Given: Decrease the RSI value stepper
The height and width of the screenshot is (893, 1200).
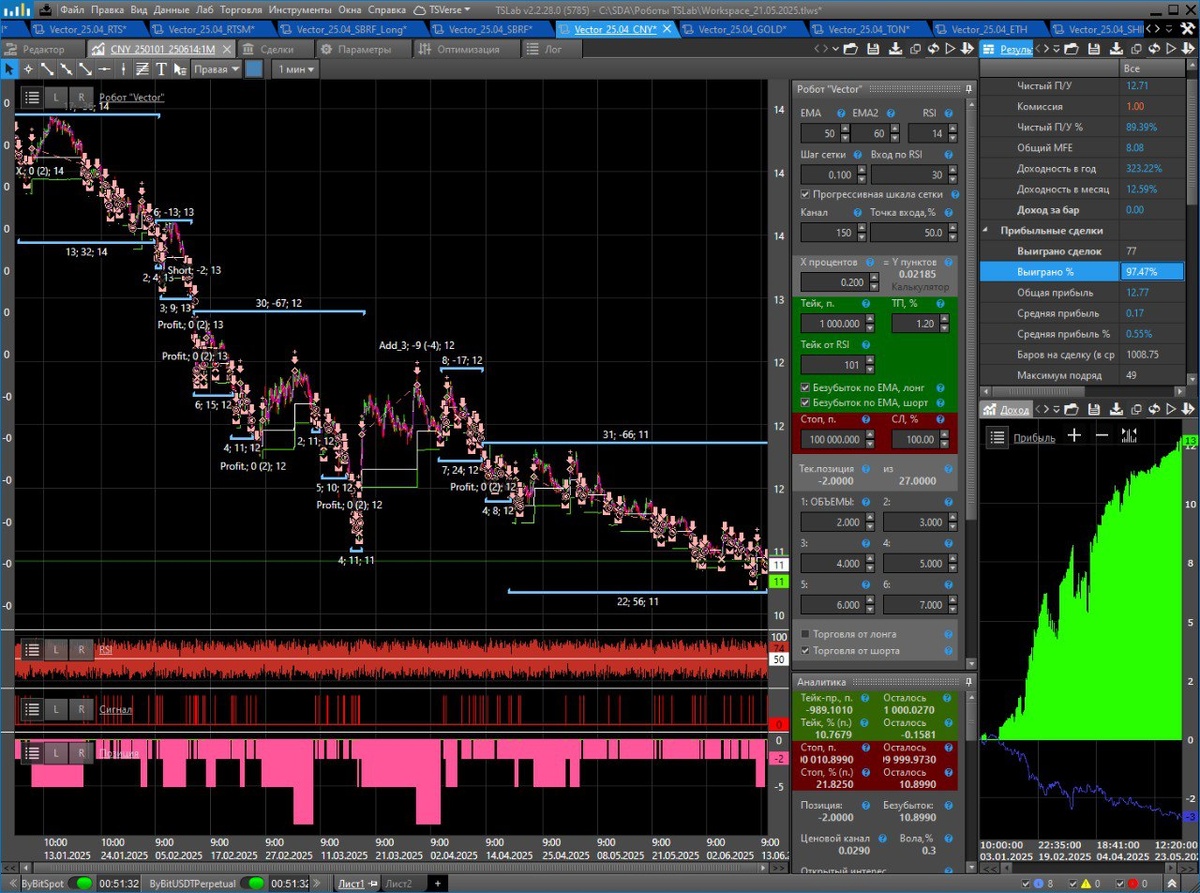Looking at the screenshot, I should click(953, 138).
